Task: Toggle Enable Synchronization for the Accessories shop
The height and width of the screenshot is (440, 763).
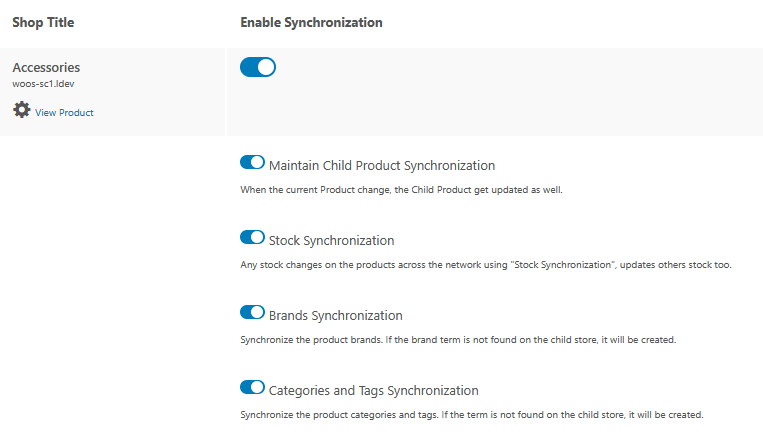Action: tap(258, 67)
